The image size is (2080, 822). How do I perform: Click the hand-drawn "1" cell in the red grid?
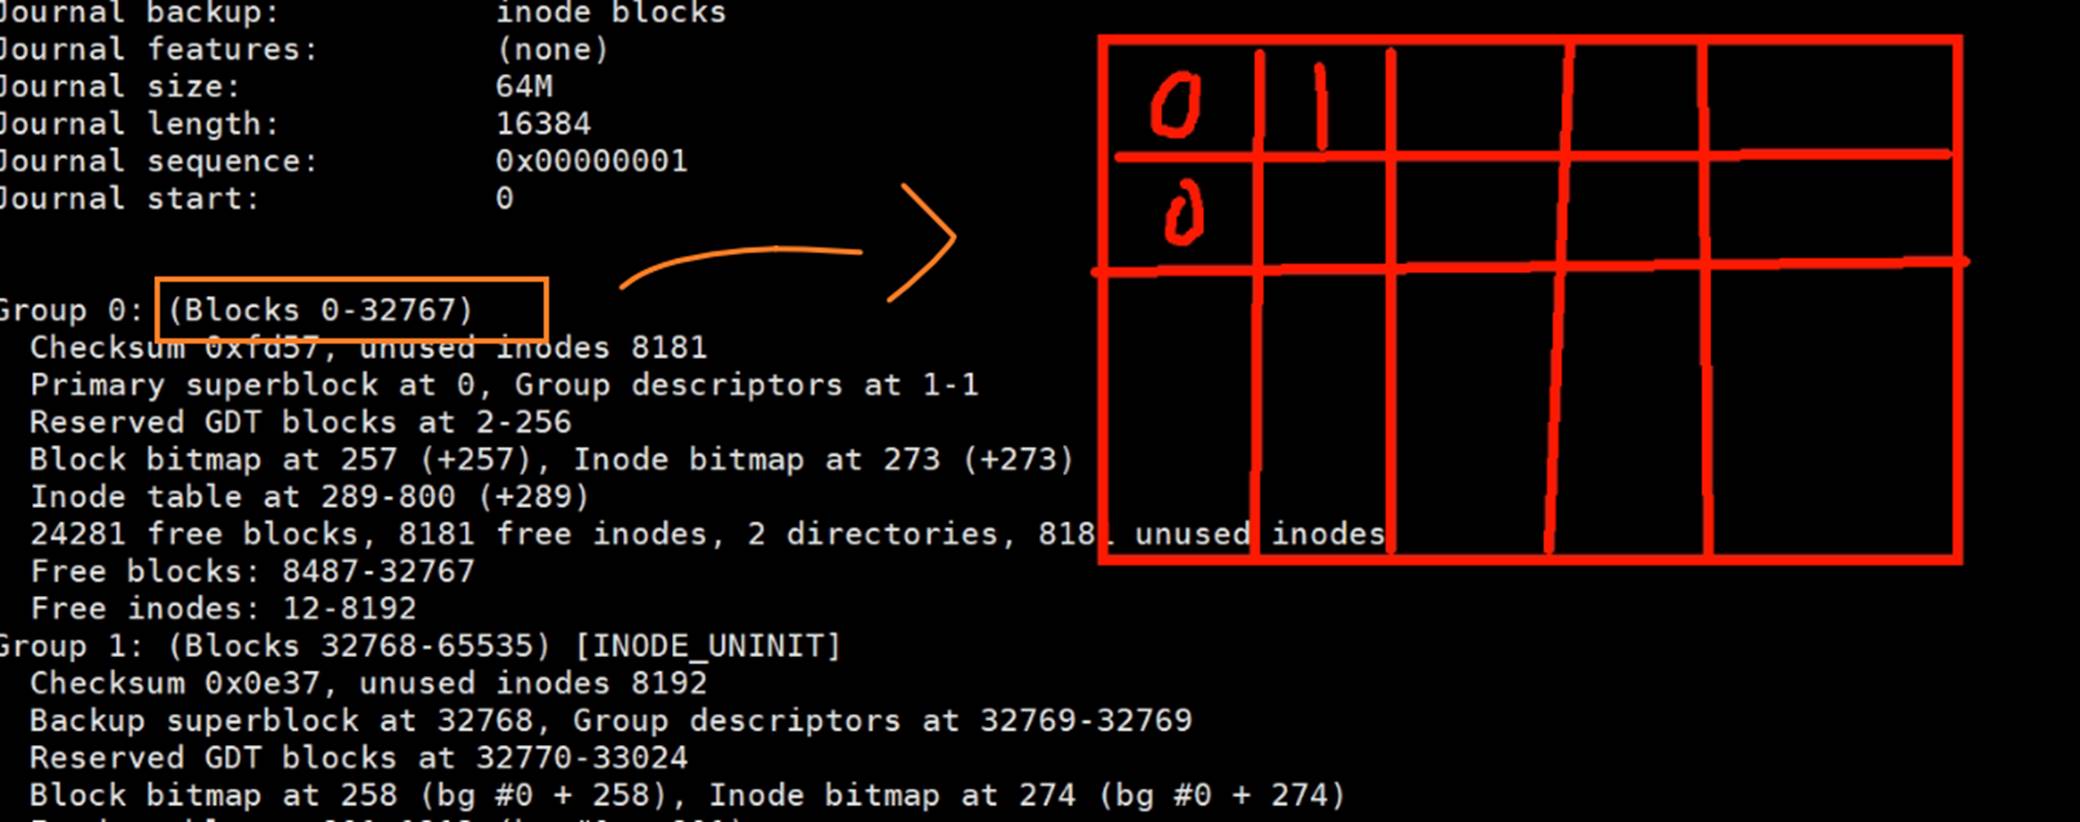point(1322,105)
